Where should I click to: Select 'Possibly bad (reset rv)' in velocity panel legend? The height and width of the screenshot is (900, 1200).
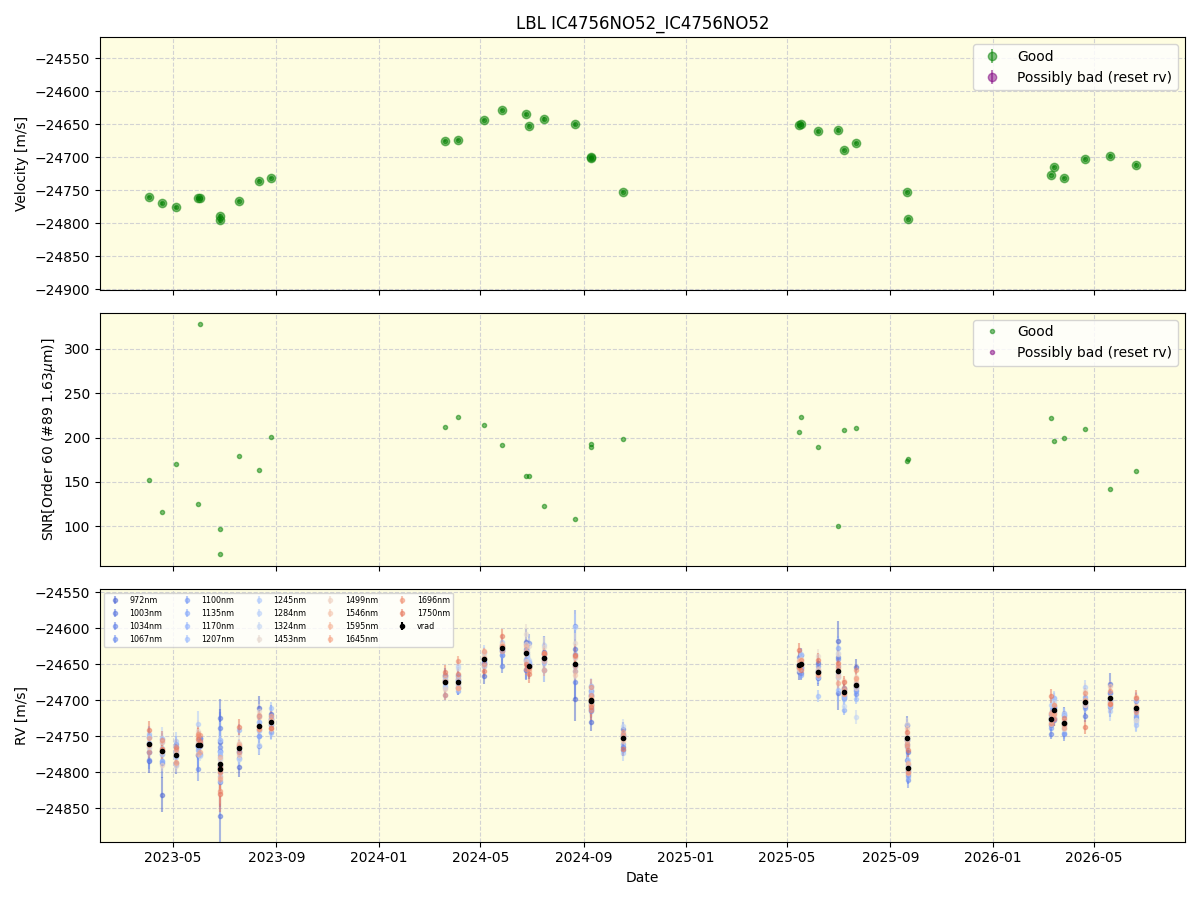pyautogui.click(x=1094, y=77)
